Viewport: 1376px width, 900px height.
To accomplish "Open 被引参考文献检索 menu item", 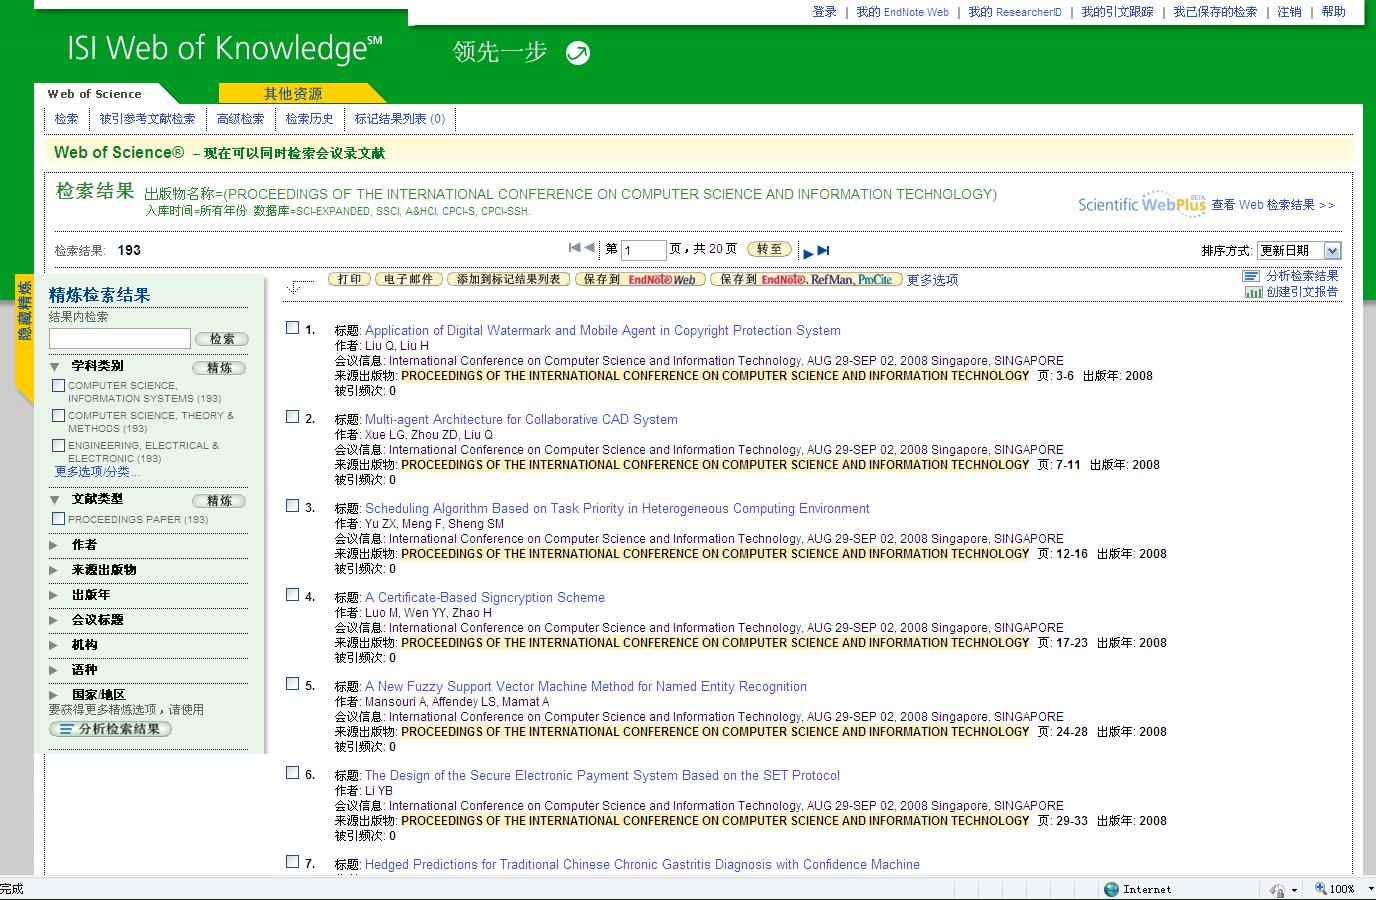I will point(147,118).
